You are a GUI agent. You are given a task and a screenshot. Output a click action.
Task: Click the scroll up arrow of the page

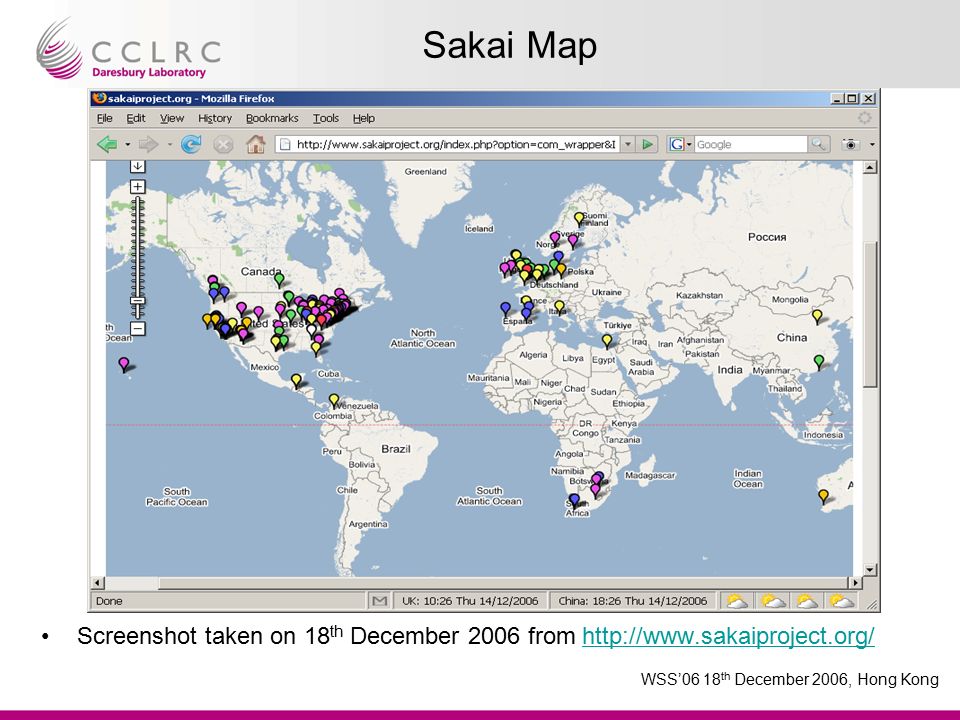[871, 167]
